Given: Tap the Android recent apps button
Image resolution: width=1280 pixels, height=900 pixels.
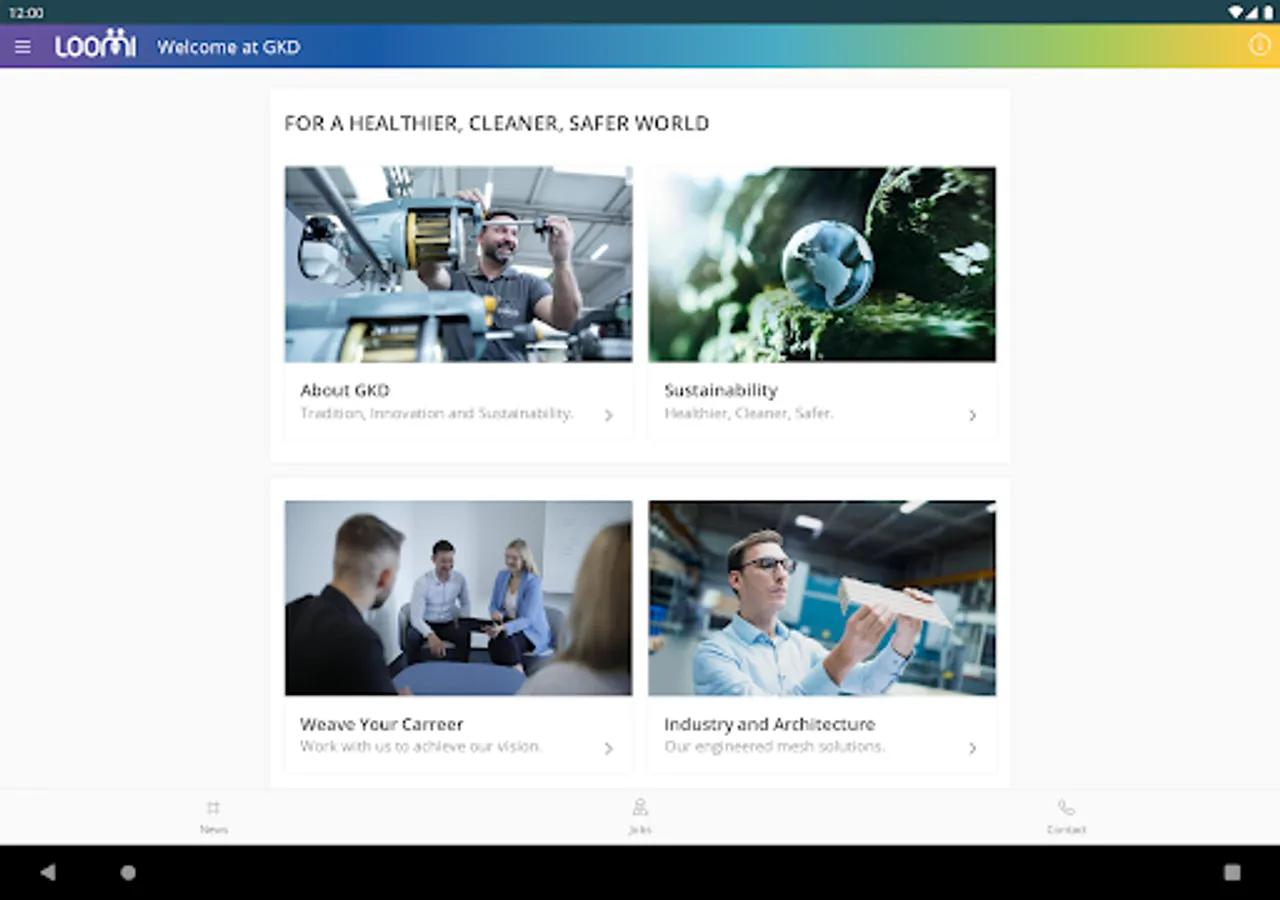Looking at the screenshot, I should 1232,872.
